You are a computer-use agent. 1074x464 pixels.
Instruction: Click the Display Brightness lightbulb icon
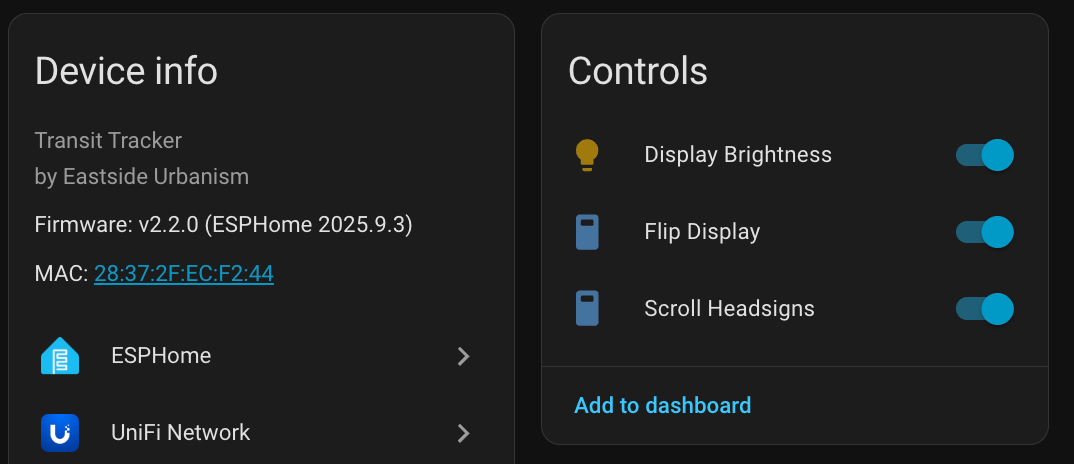coord(587,155)
